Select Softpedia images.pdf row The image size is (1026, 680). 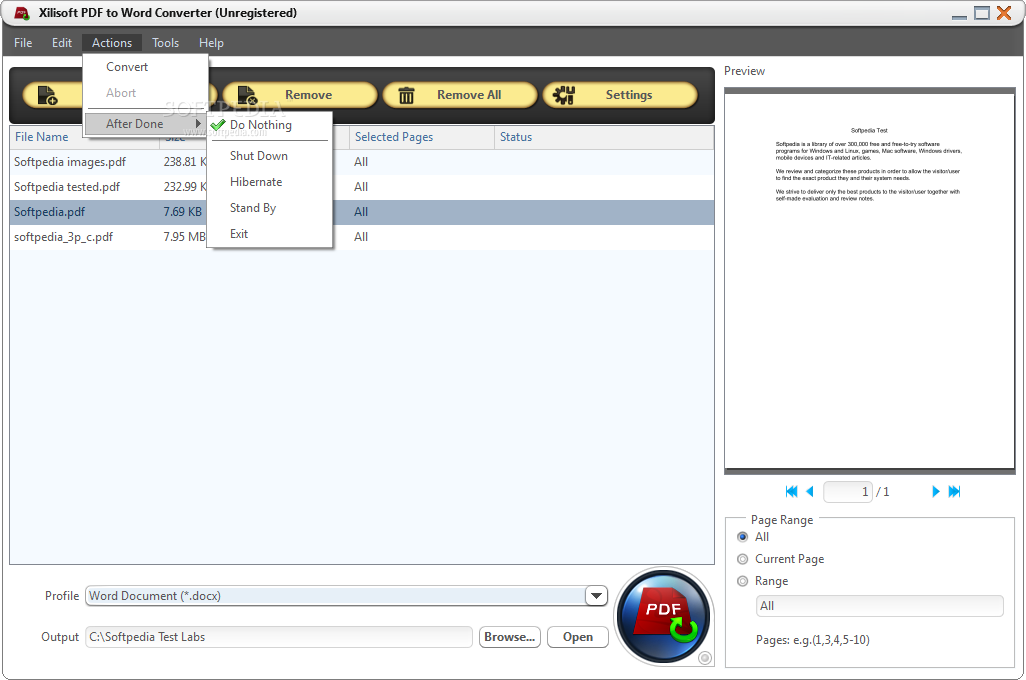point(362,162)
